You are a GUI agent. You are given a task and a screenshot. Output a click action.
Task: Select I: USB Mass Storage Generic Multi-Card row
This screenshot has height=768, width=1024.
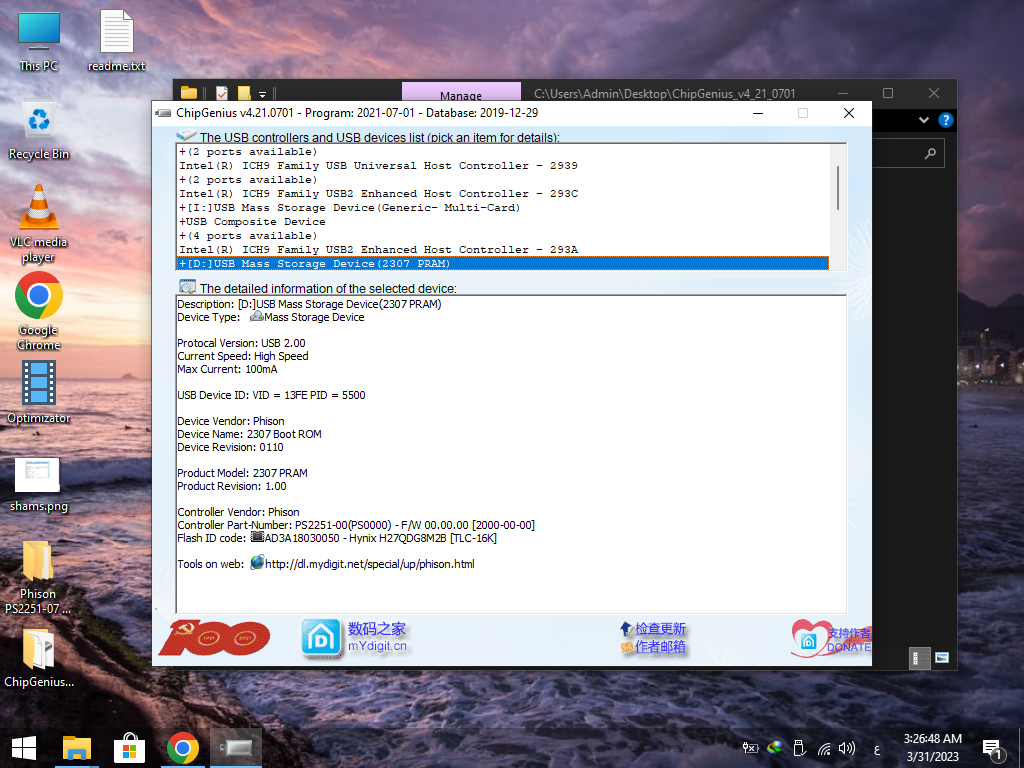pos(503,208)
